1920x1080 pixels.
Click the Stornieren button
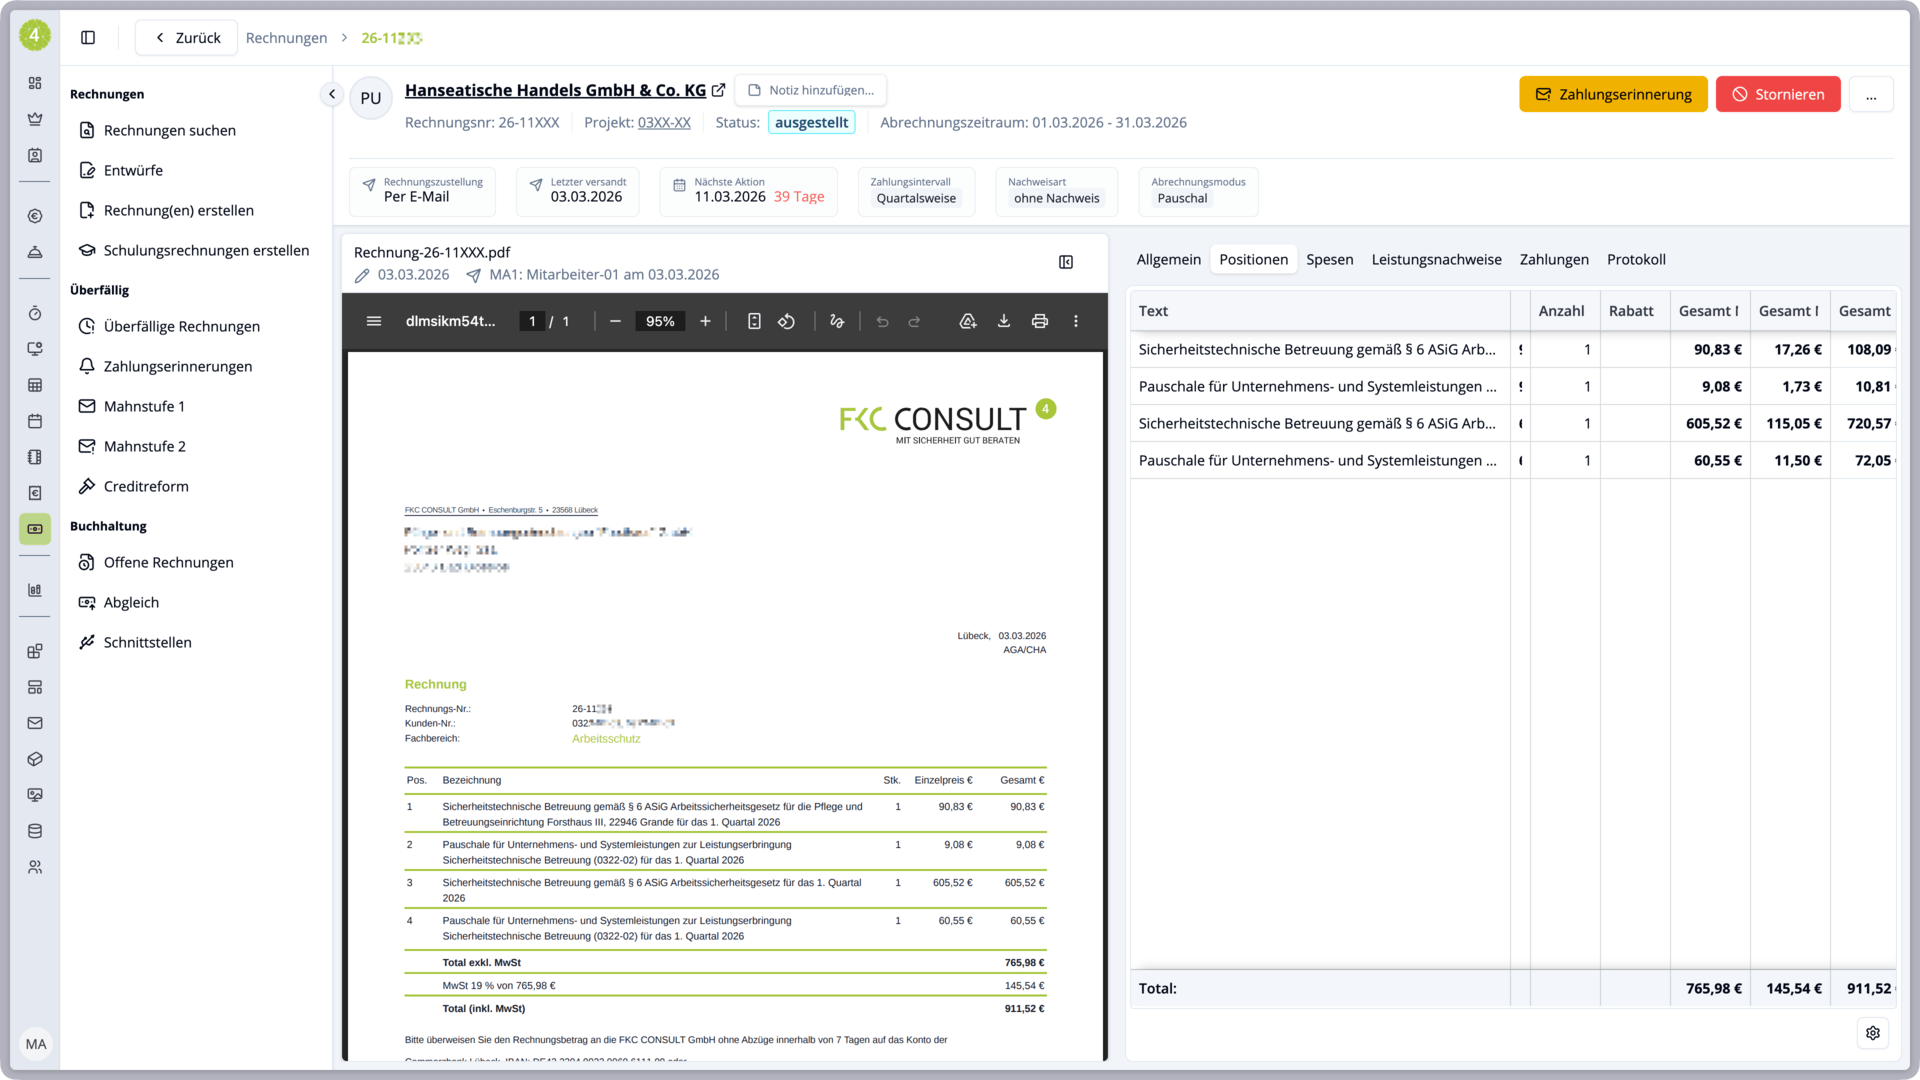click(x=1777, y=95)
